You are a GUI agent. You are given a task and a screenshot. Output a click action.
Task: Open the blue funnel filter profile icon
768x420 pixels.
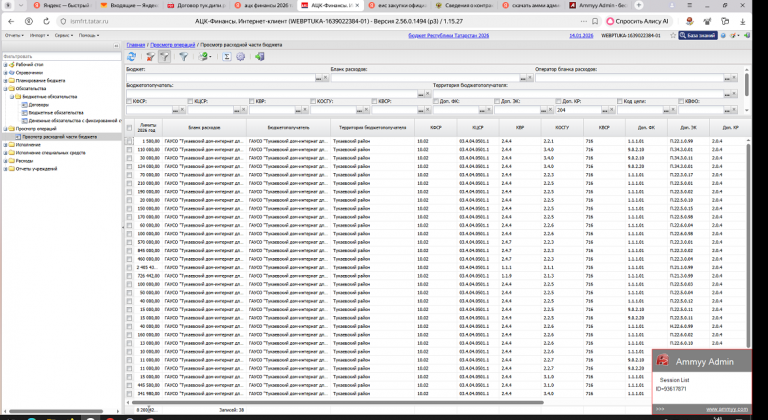[x=183, y=57]
